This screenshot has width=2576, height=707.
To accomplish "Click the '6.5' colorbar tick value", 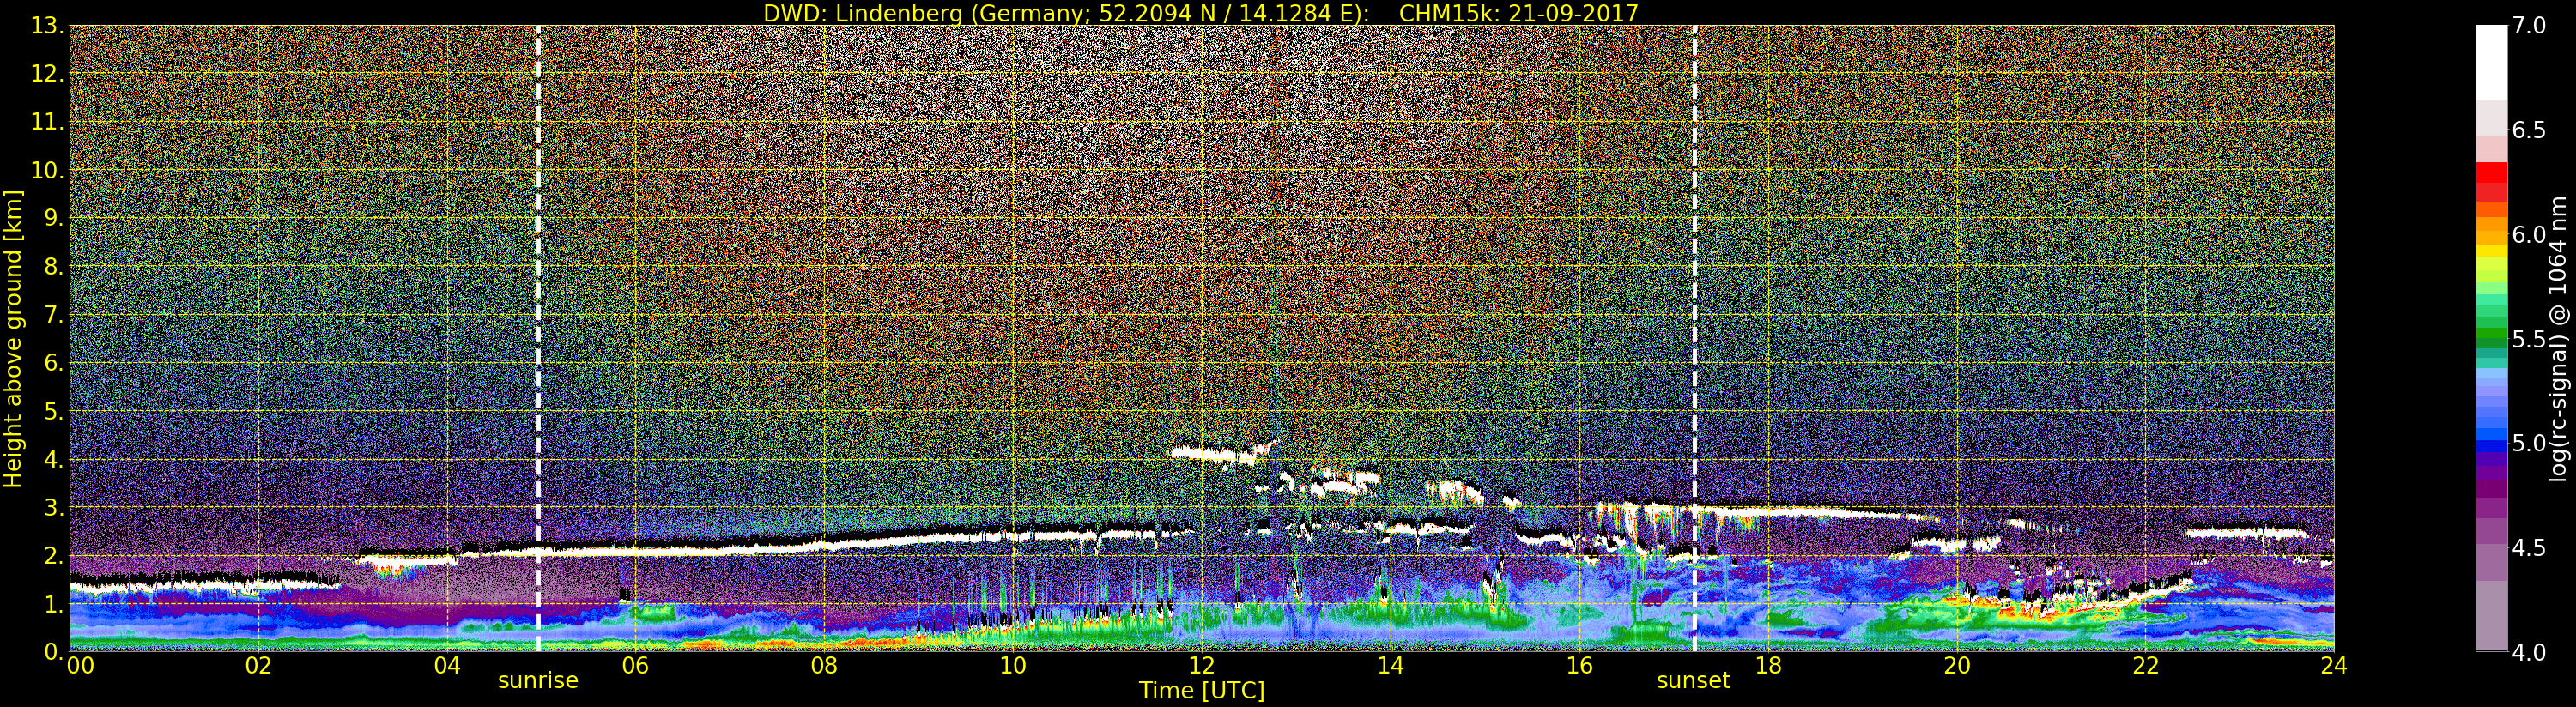I will click(2529, 130).
